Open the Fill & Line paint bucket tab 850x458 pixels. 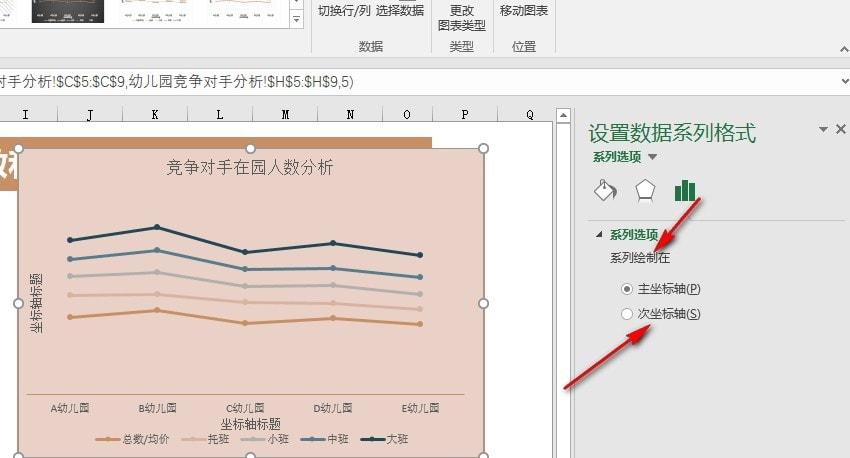[605, 190]
